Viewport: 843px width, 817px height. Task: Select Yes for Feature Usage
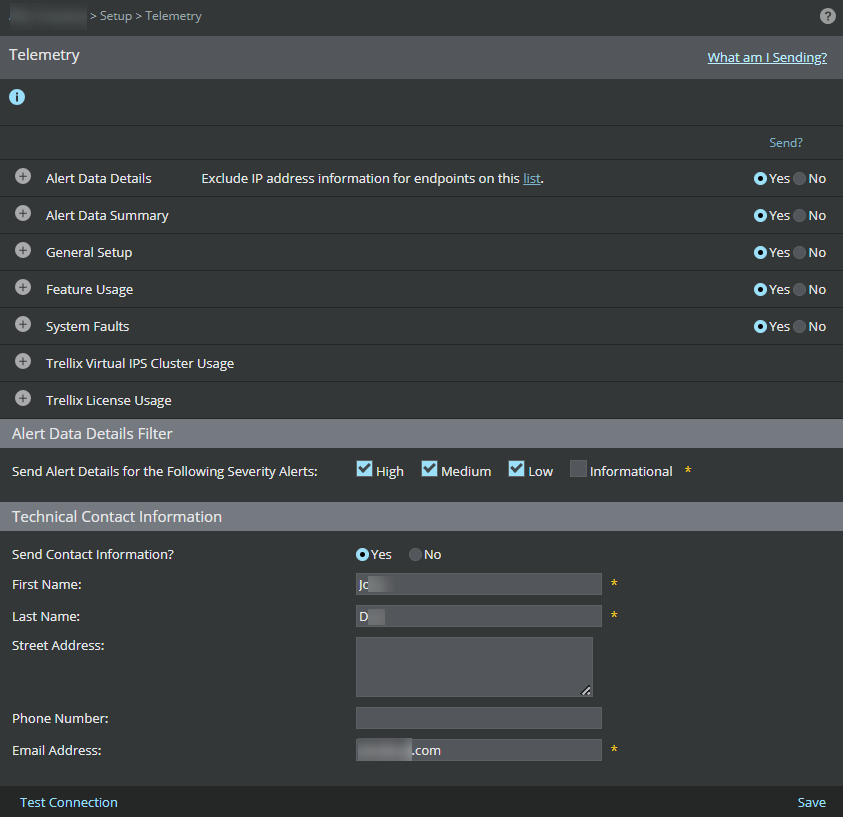click(760, 290)
